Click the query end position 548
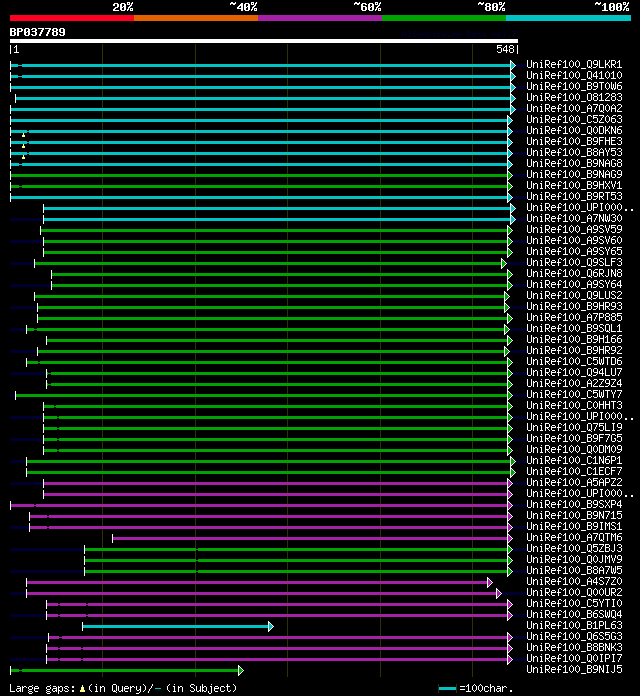This screenshot has width=640, height=696. tap(505, 49)
